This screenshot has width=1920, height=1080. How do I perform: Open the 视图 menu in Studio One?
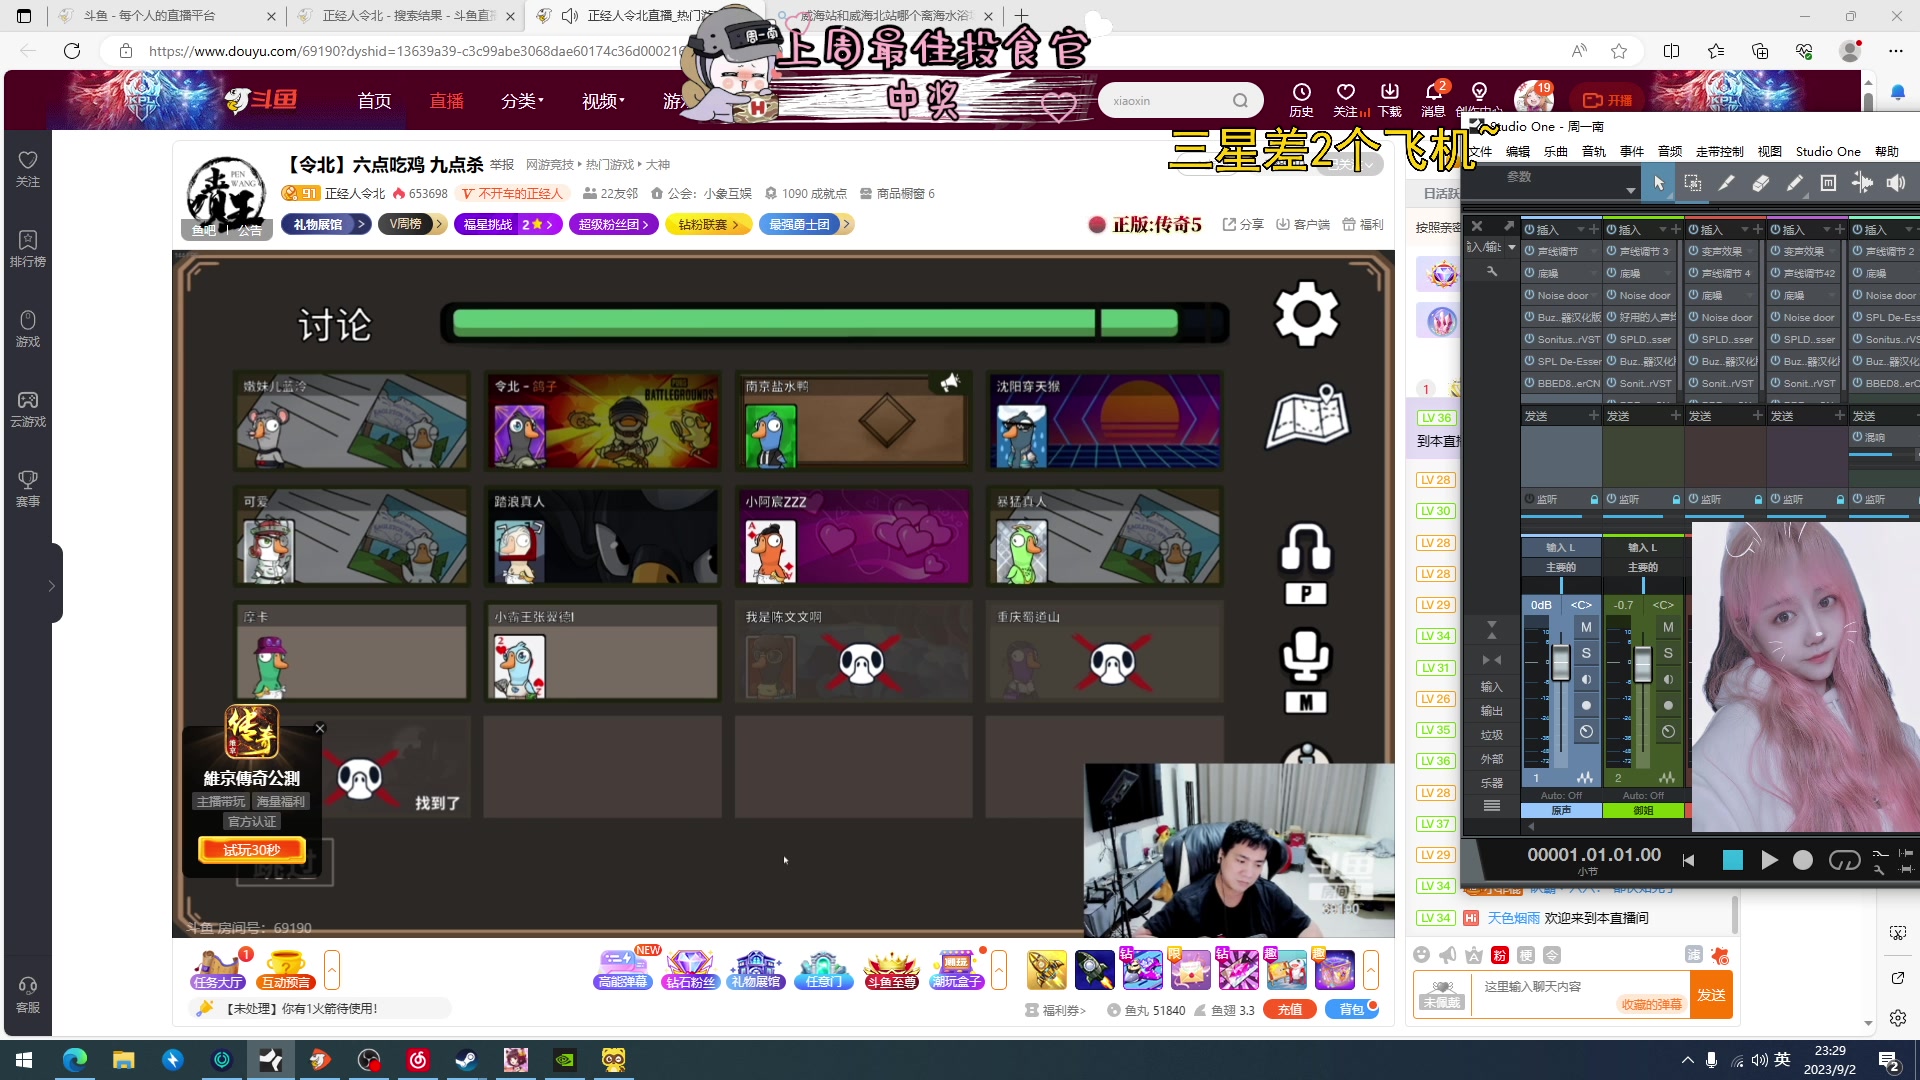click(x=1770, y=152)
